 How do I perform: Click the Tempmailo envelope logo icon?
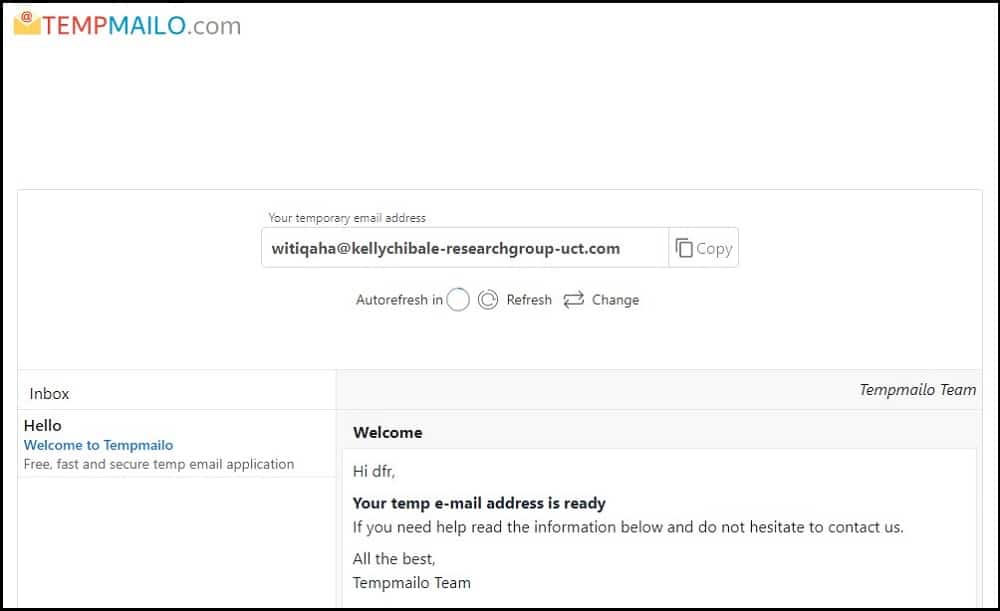click(27, 23)
